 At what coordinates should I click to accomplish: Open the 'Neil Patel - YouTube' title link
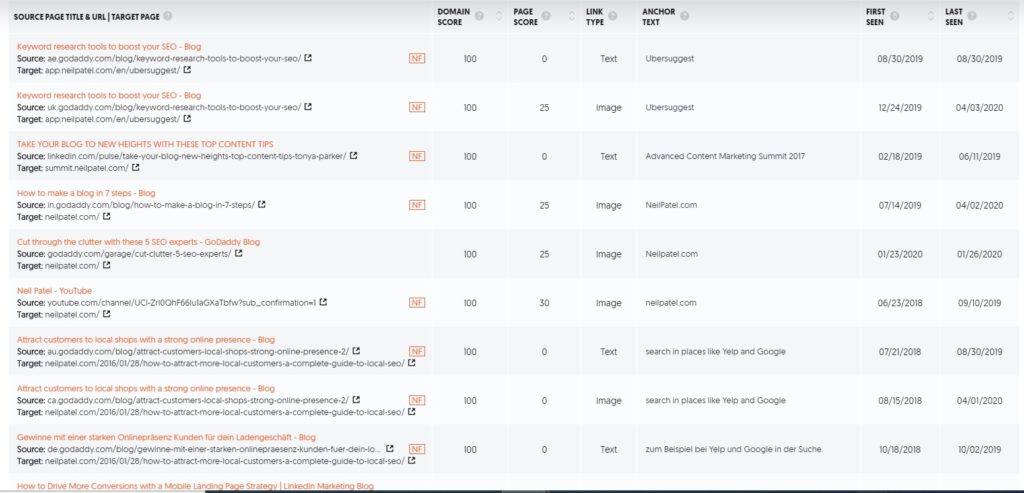[x=54, y=291]
